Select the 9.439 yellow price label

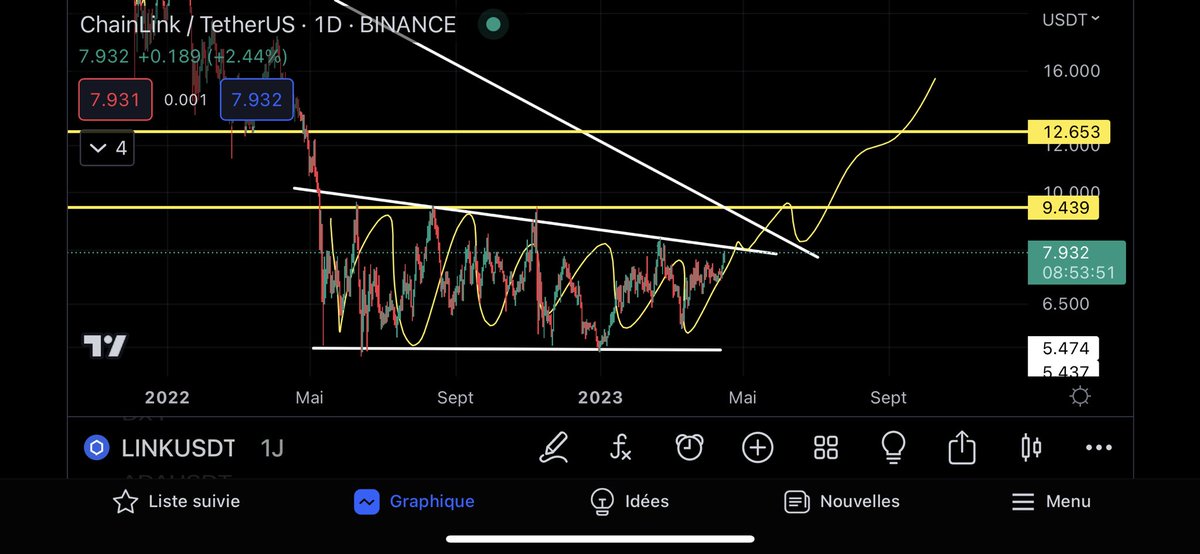pyautogui.click(x=1065, y=208)
